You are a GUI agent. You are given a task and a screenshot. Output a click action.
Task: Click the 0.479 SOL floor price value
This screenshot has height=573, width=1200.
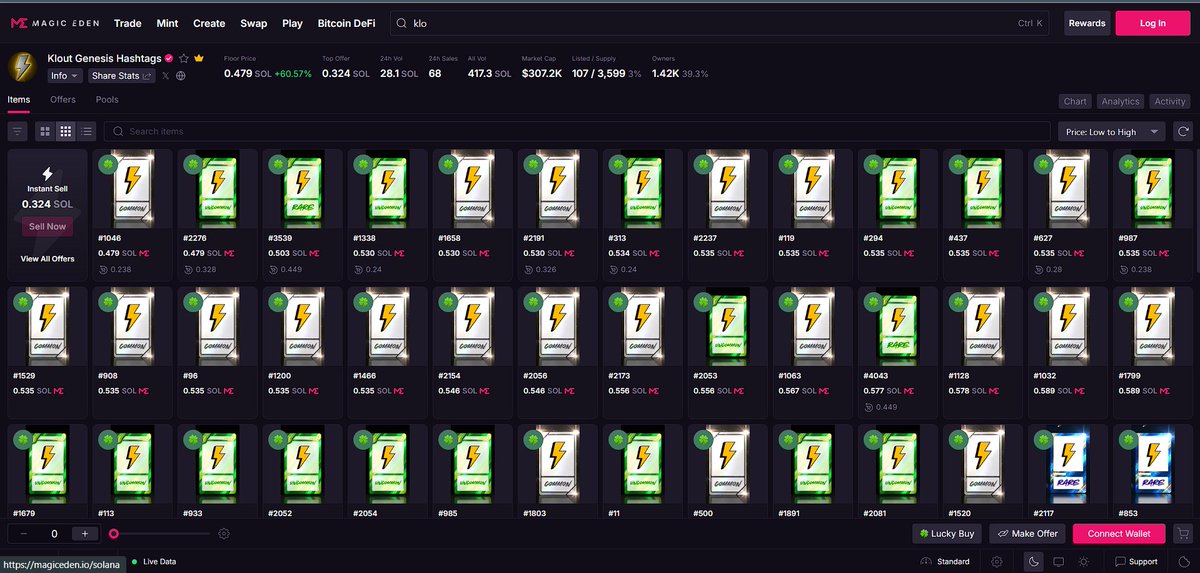pyautogui.click(x=246, y=73)
